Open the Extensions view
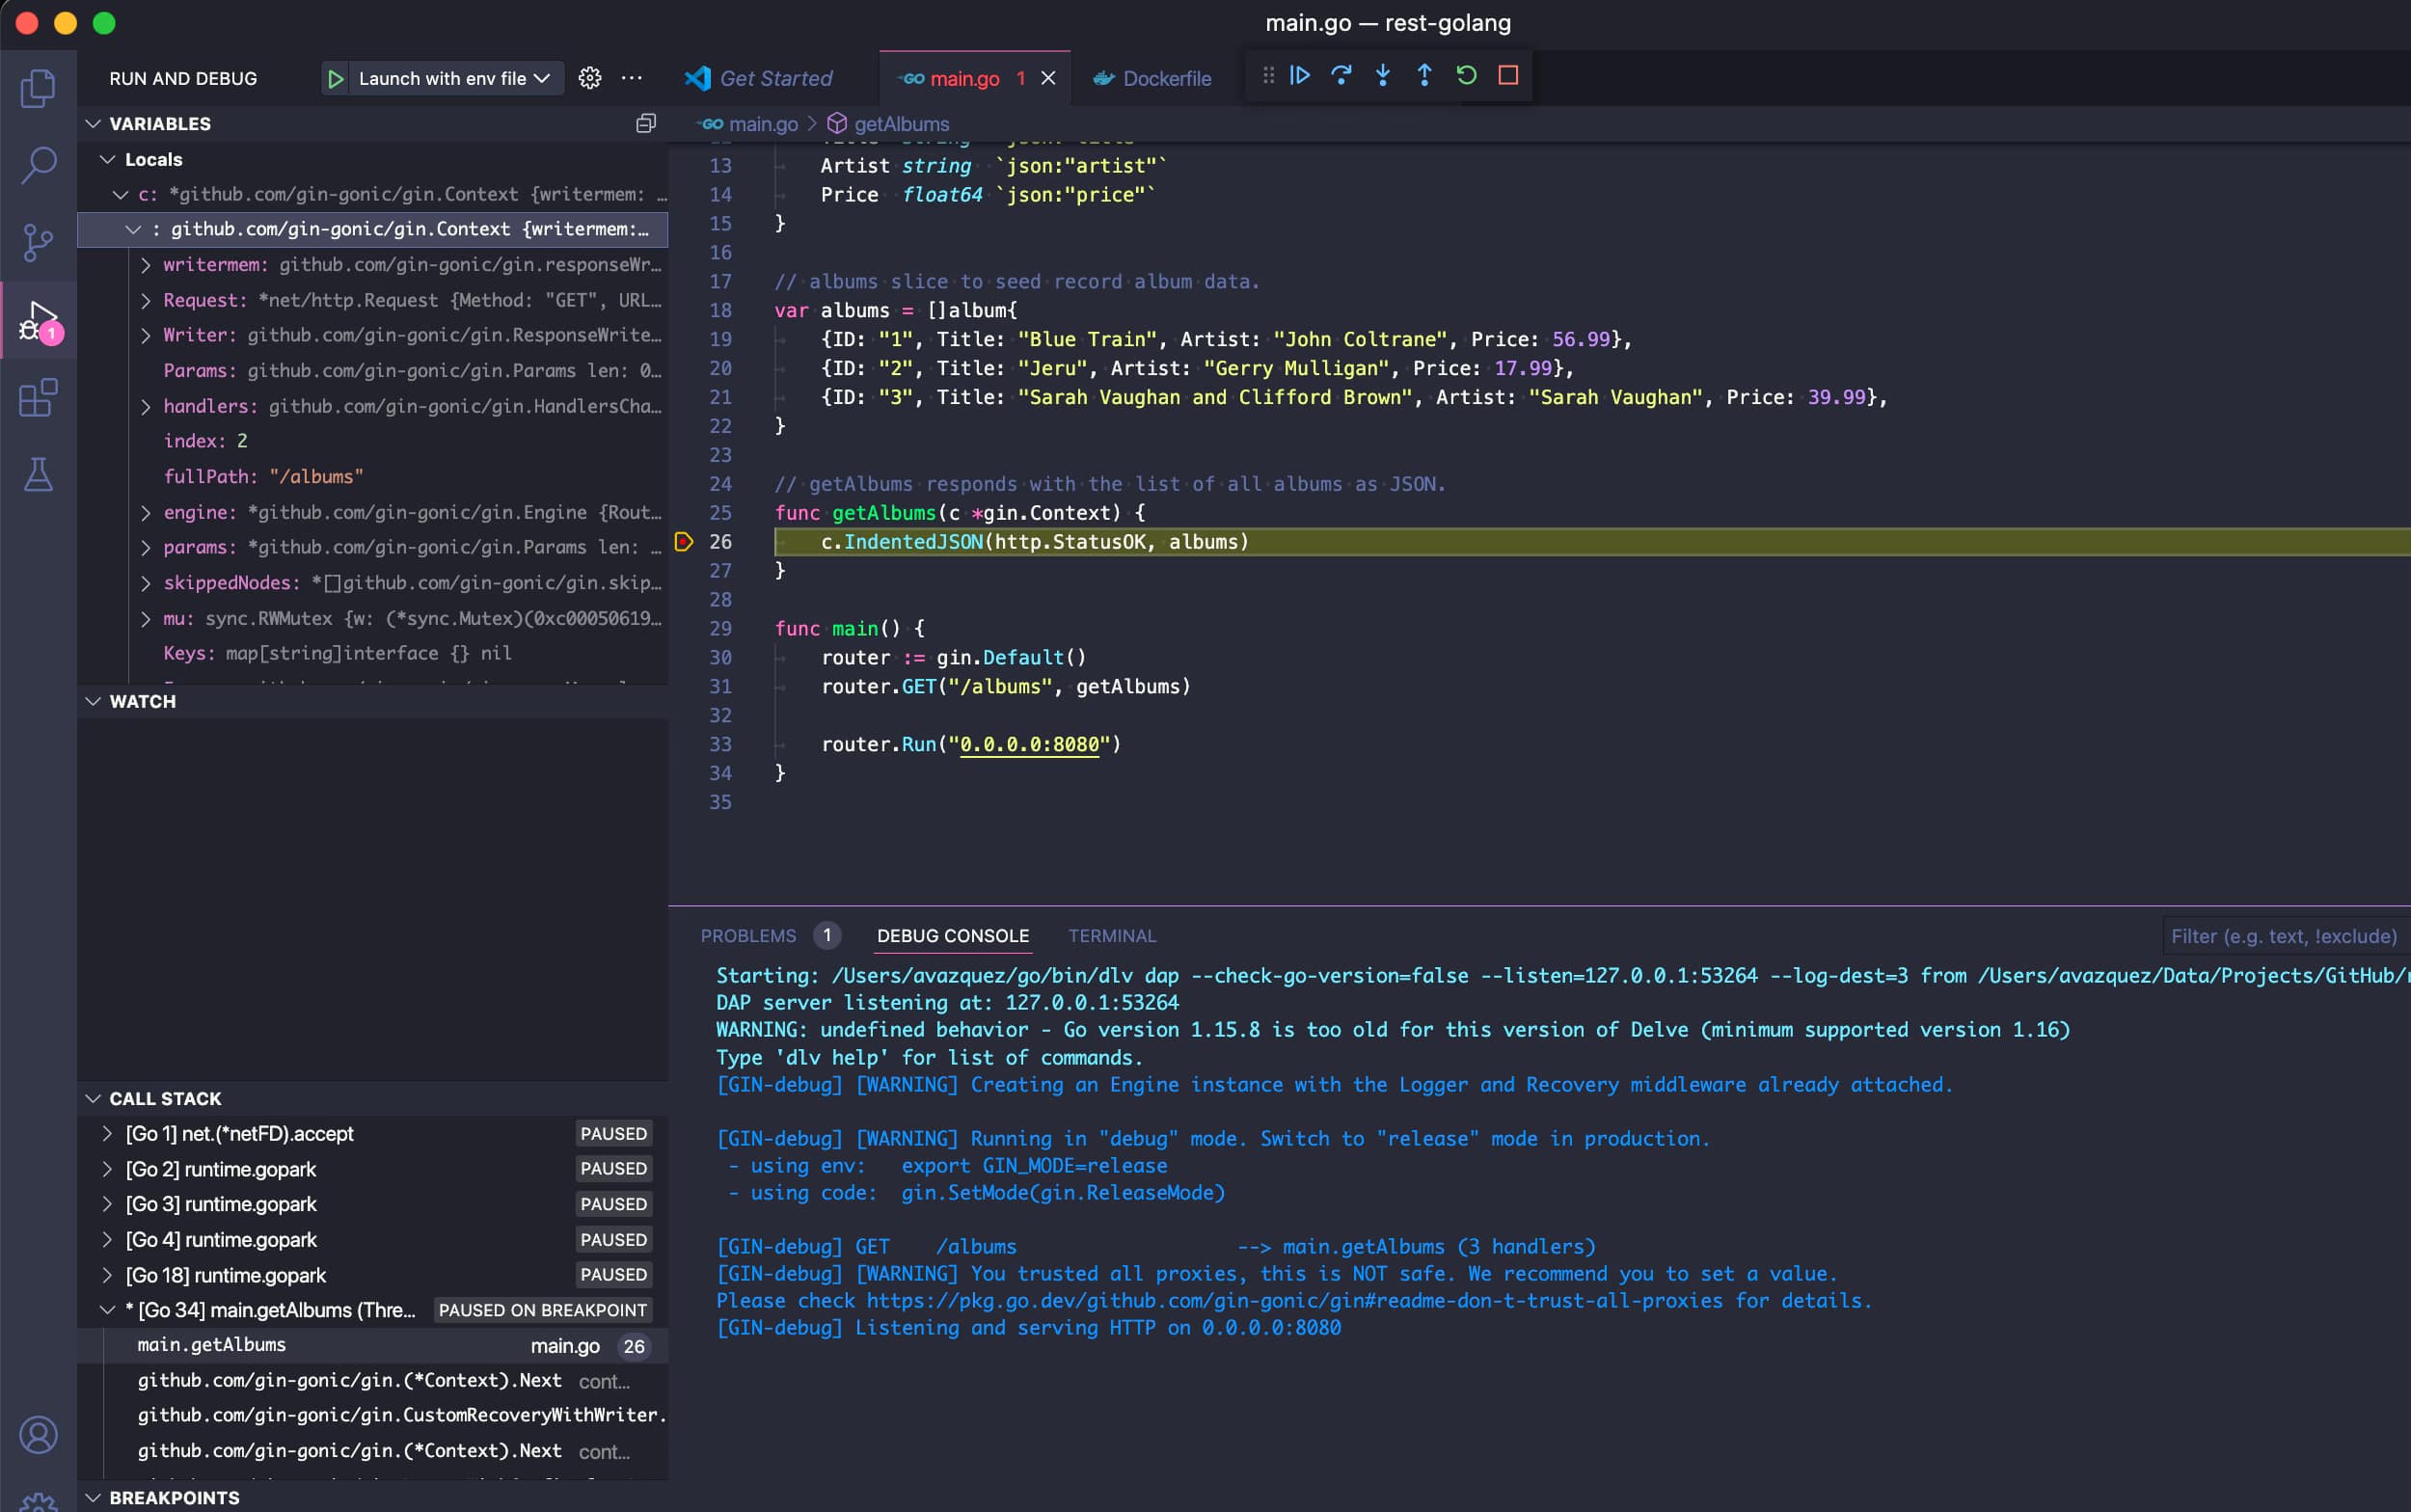The image size is (2411, 1512). click(38, 398)
